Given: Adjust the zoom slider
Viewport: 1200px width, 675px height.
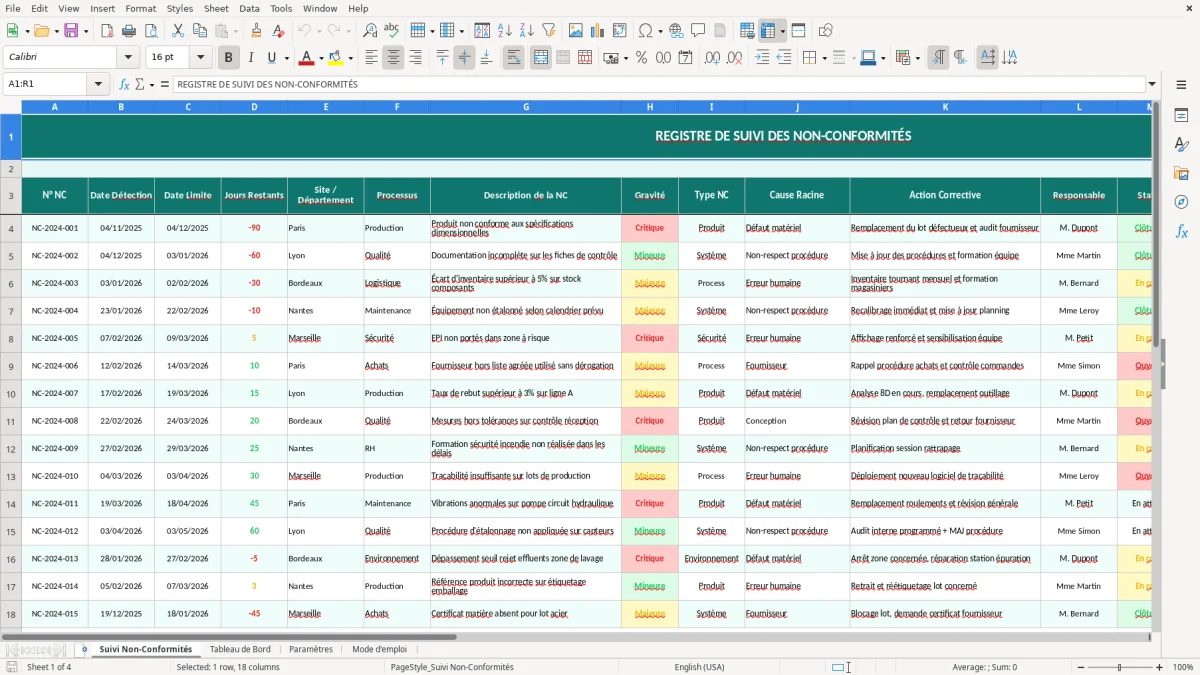Looking at the screenshot, I should (x=1119, y=667).
